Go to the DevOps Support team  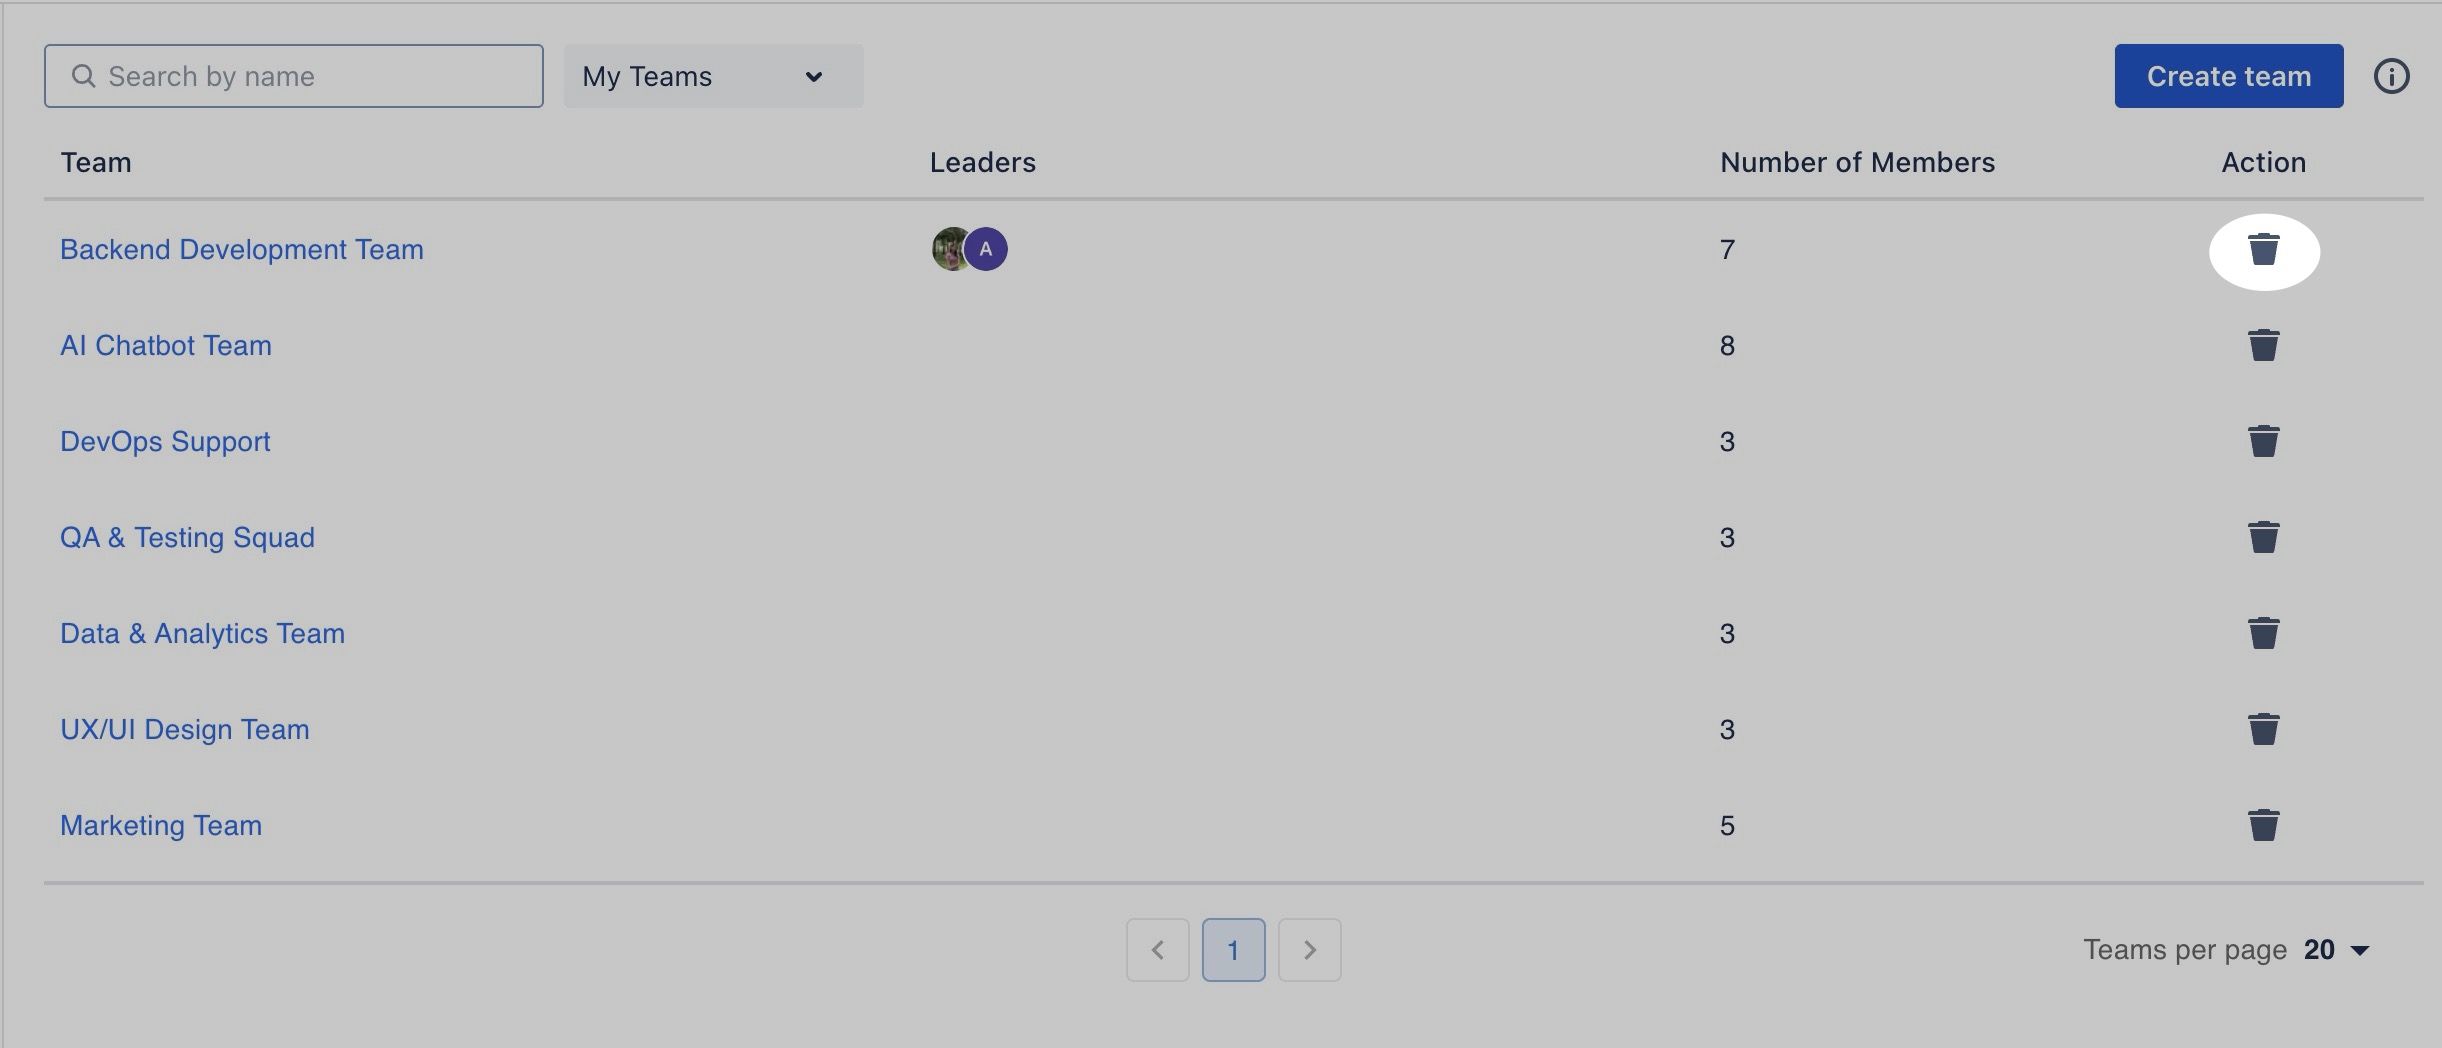pyautogui.click(x=165, y=442)
